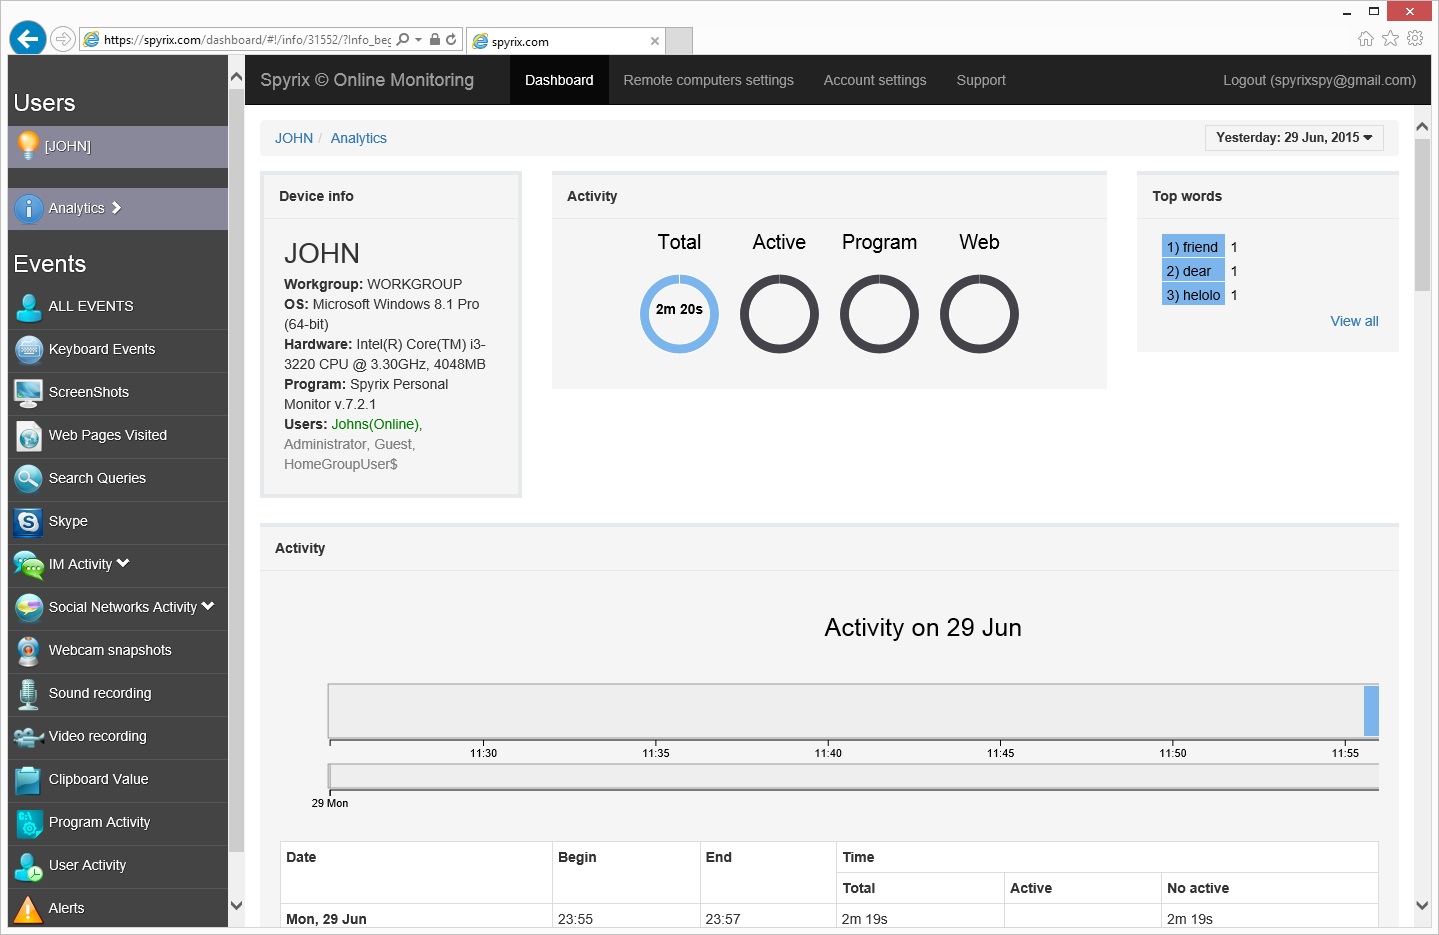This screenshot has height=935, width=1439.
Task: Close the spyrix.com browser tab
Action: 655,41
